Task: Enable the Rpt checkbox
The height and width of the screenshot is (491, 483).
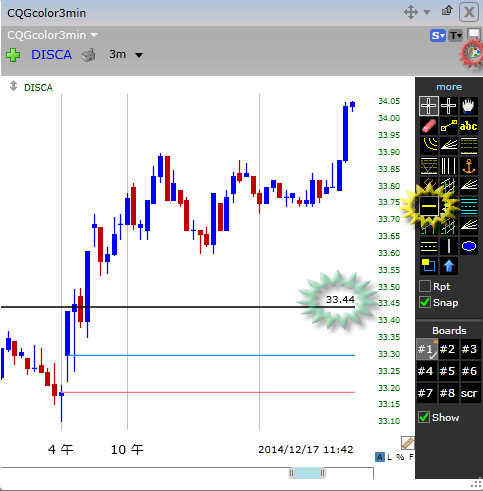Action: click(425, 286)
